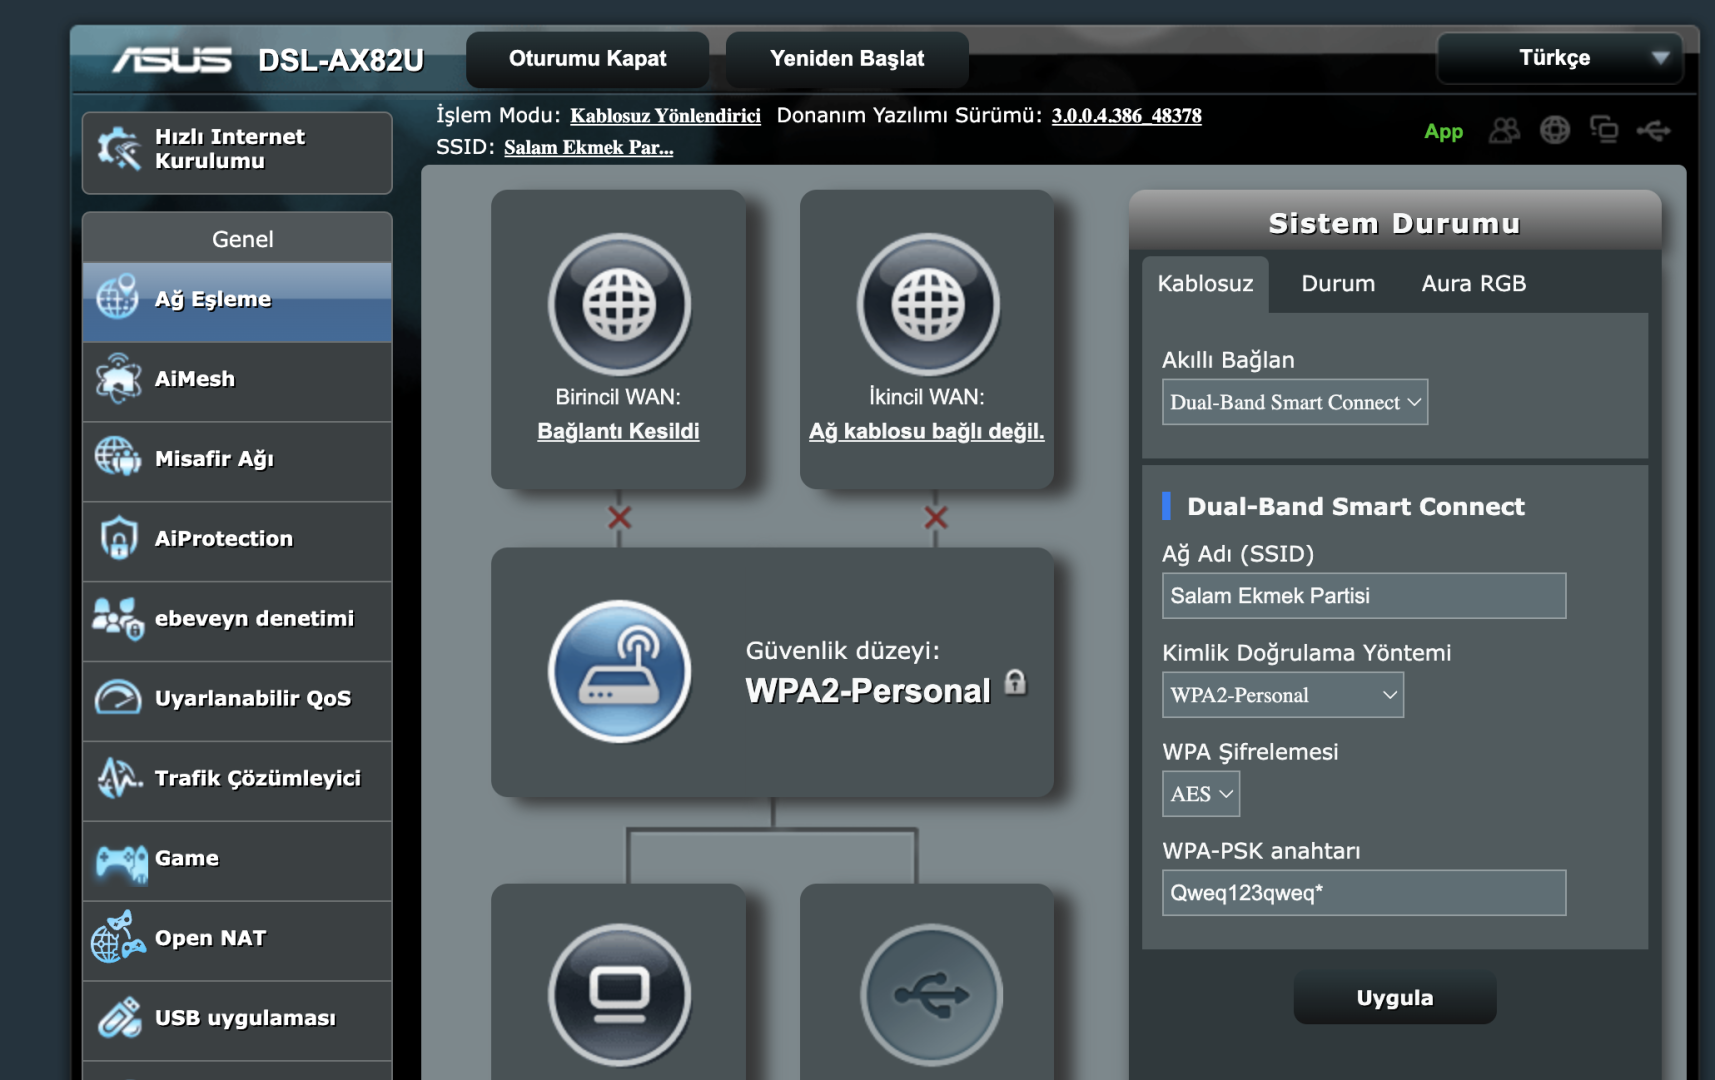This screenshot has width=1715, height=1080.
Task: Click the WPA2-Personal security level text
Action: click(868, 691)
